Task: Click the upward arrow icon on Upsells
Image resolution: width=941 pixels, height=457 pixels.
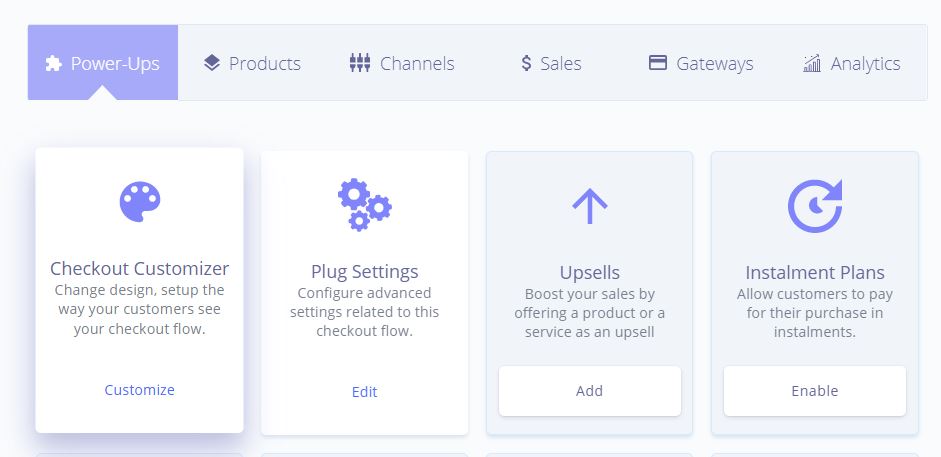Action: pos(590,206)
